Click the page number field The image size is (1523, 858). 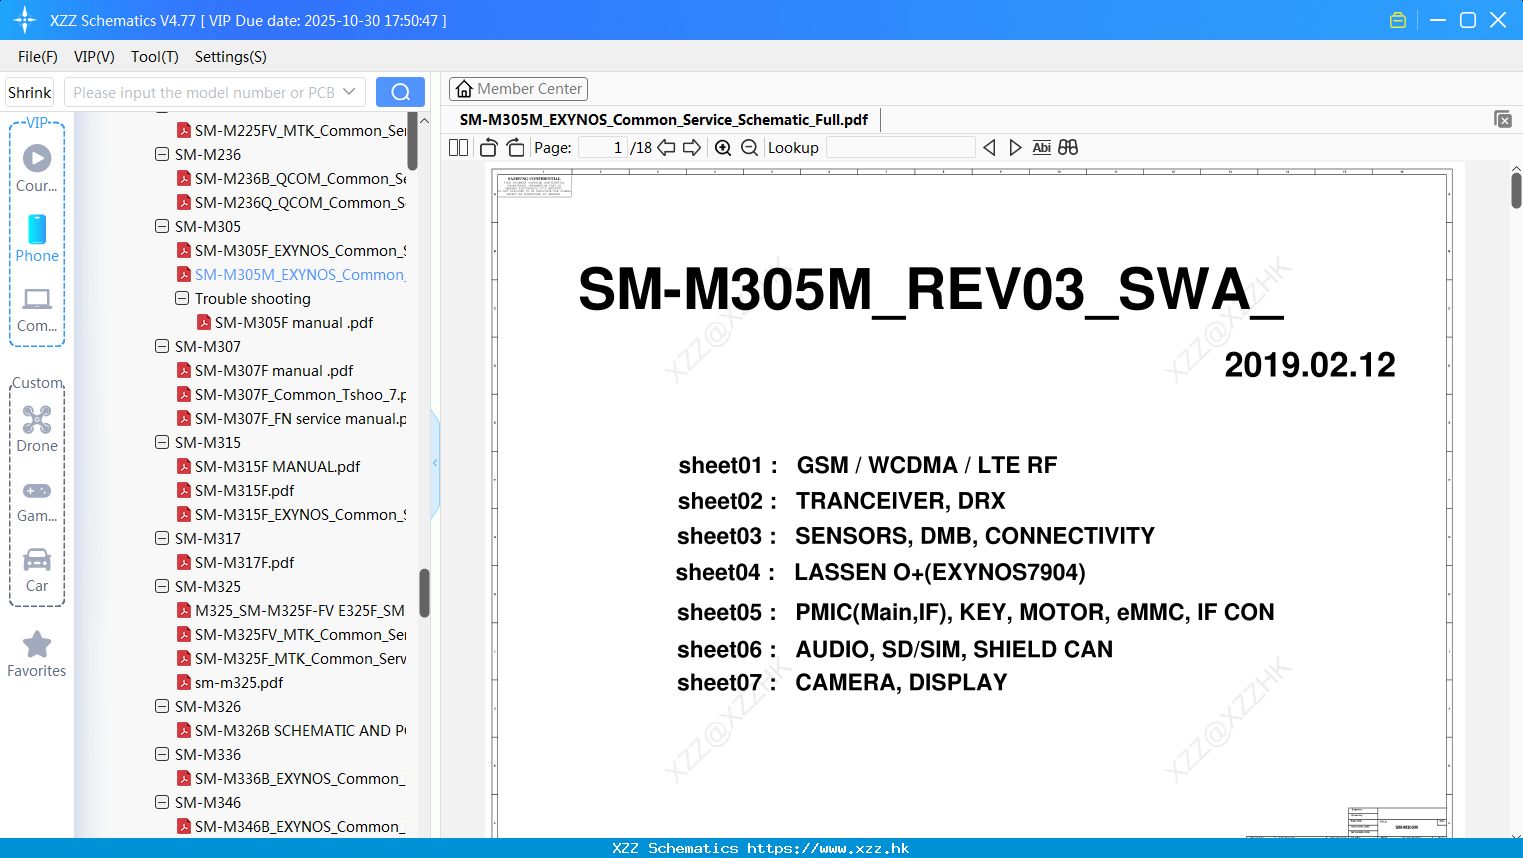(x=603, y=147)
